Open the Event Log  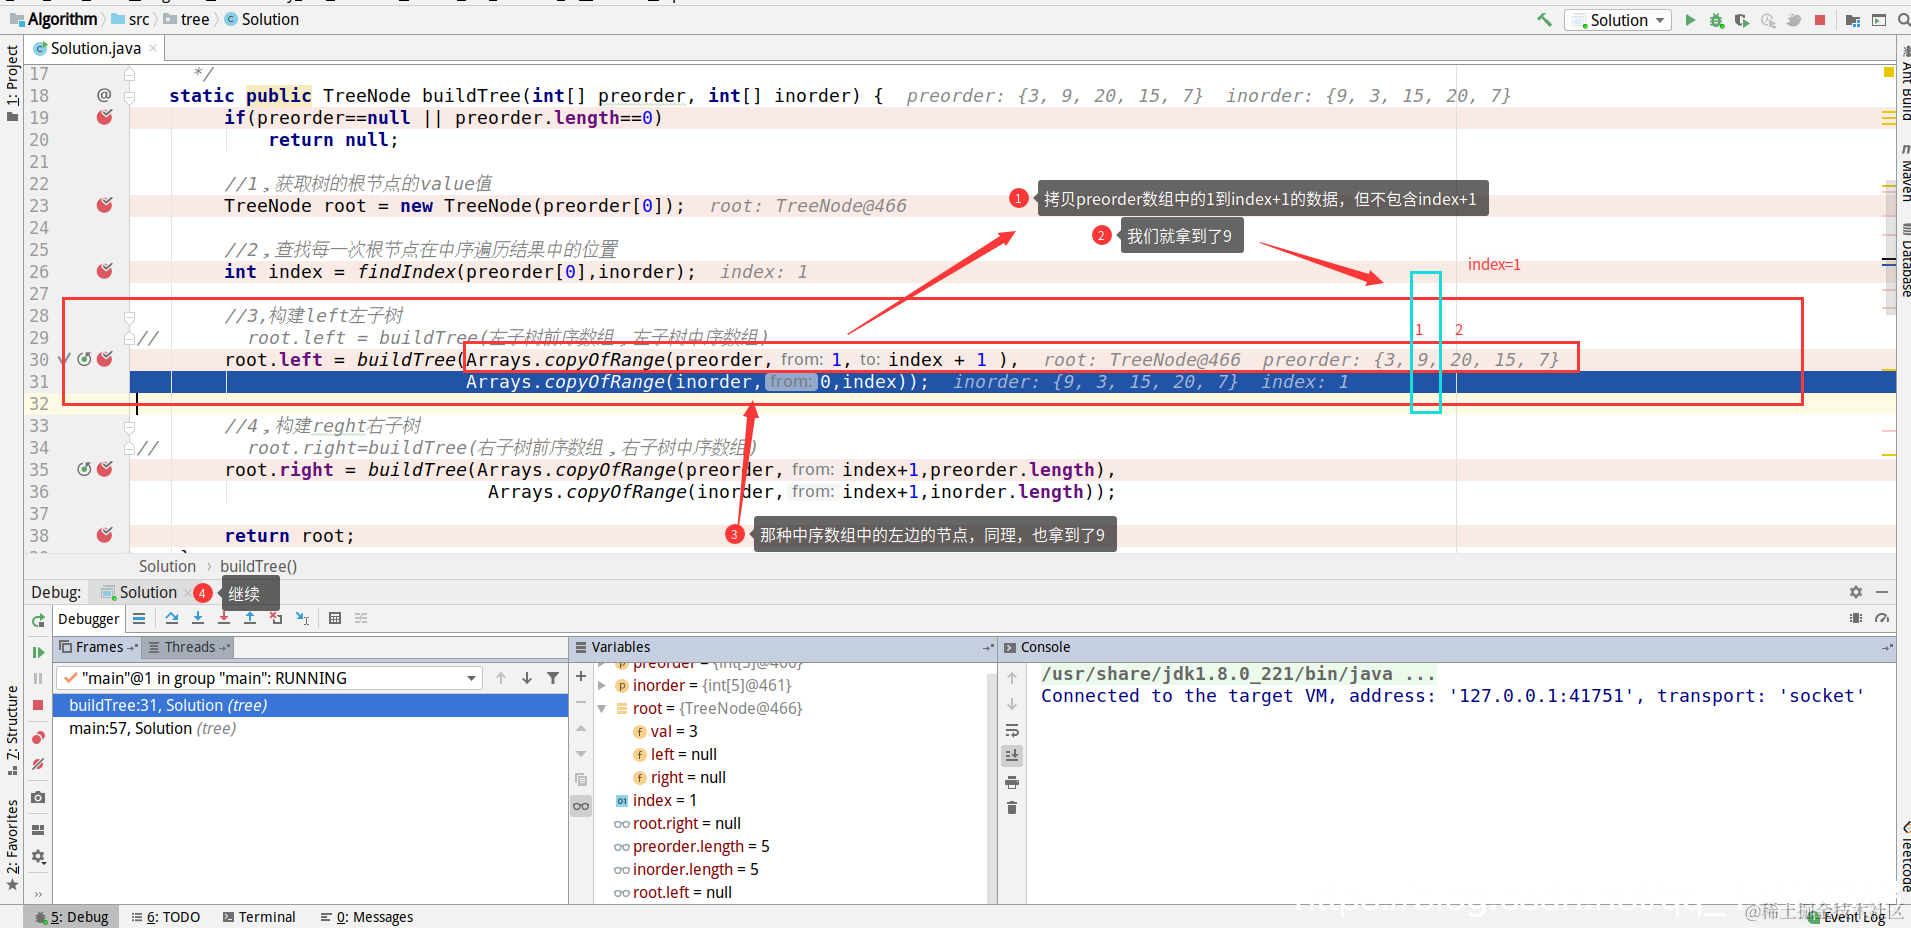coord(1846,917)
